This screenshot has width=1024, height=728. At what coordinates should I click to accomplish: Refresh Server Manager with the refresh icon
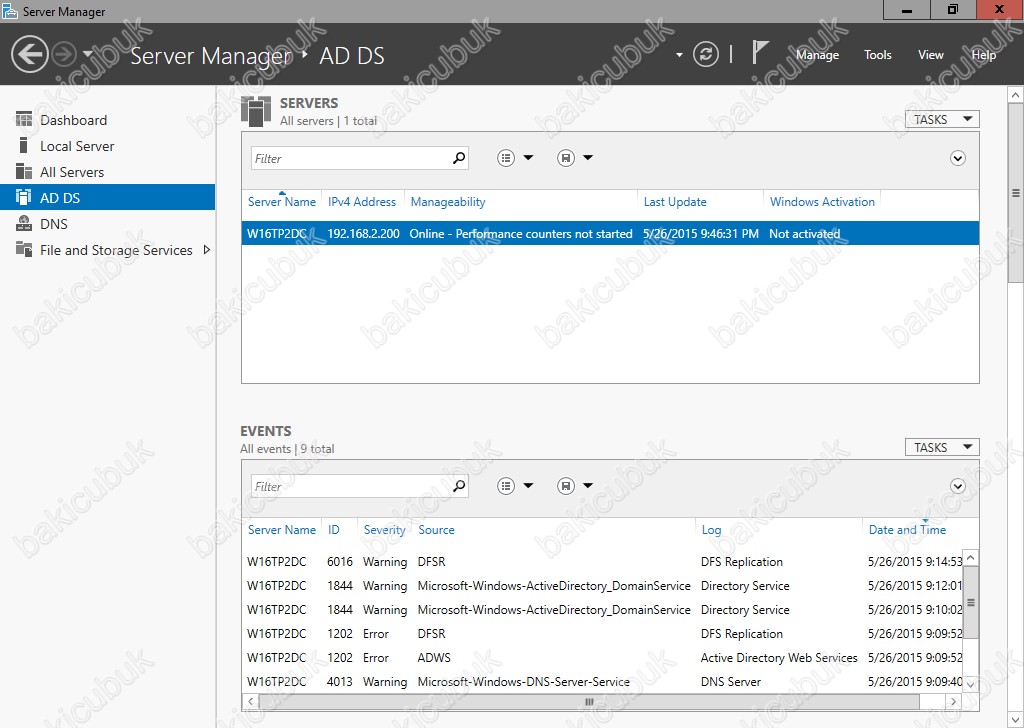click(x=705, y=54)
